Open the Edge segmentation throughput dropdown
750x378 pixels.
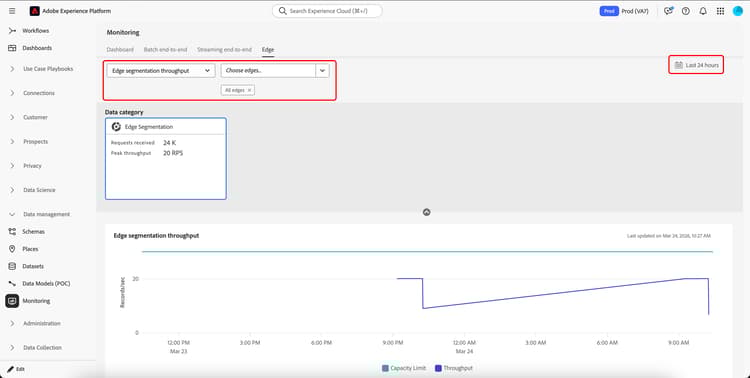(161, 70)
